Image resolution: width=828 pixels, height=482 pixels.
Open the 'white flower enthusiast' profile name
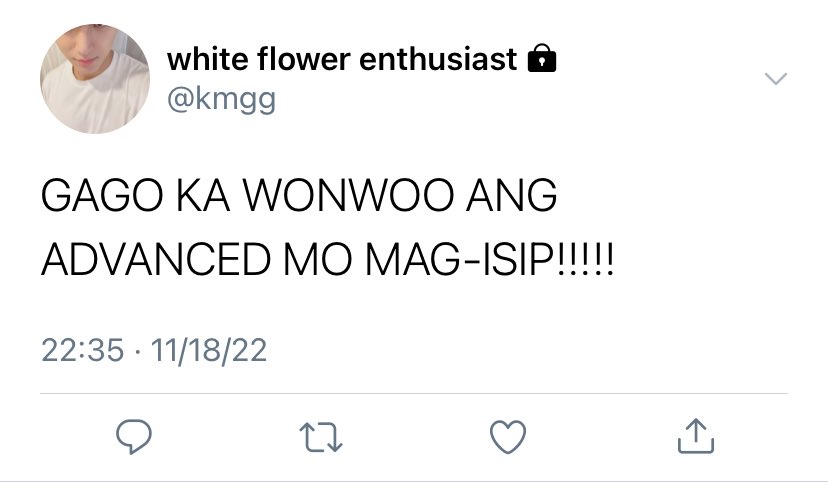point(342,59)
